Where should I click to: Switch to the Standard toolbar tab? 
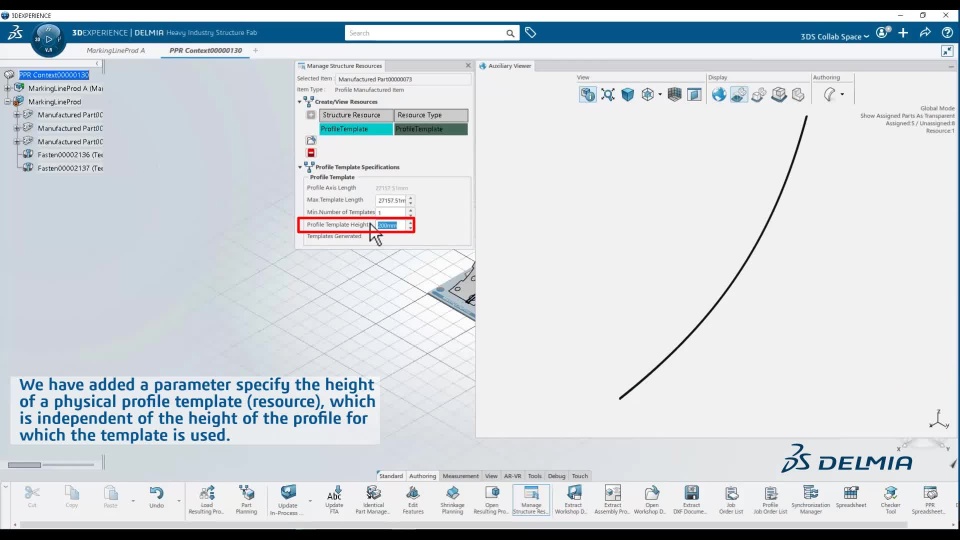pos(391,476)
